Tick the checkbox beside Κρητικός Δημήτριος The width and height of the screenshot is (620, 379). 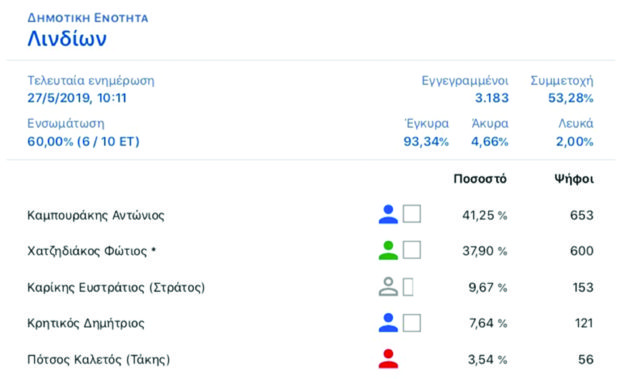[412, 322]
